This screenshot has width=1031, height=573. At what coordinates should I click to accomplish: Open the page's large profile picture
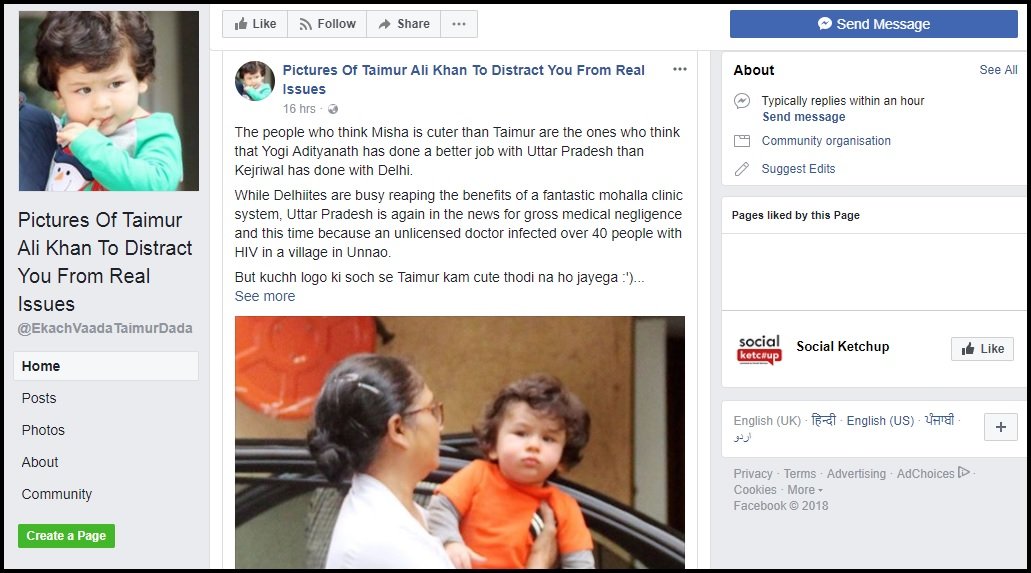pyautogui.click(x=108, y=101)
